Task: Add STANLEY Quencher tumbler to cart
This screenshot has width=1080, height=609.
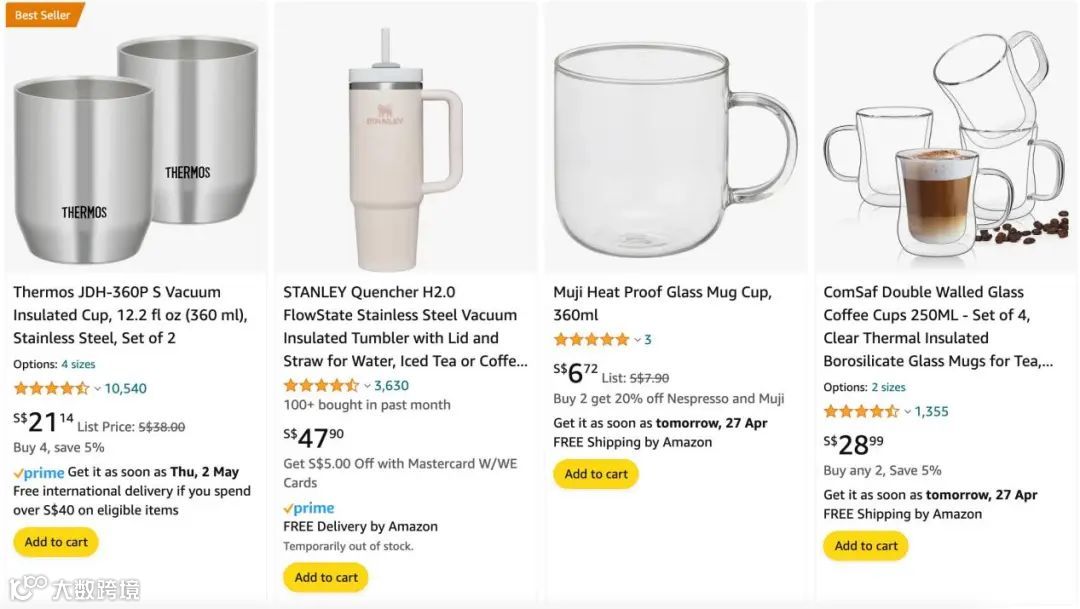Action: click(x=326, y=577)
